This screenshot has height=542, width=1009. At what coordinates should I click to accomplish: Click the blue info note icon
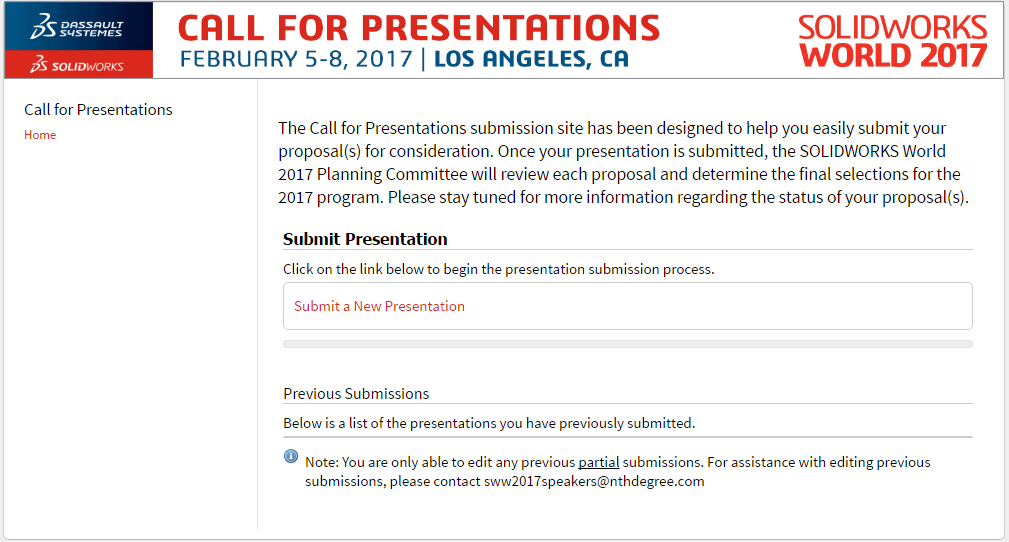click(291, 456)
